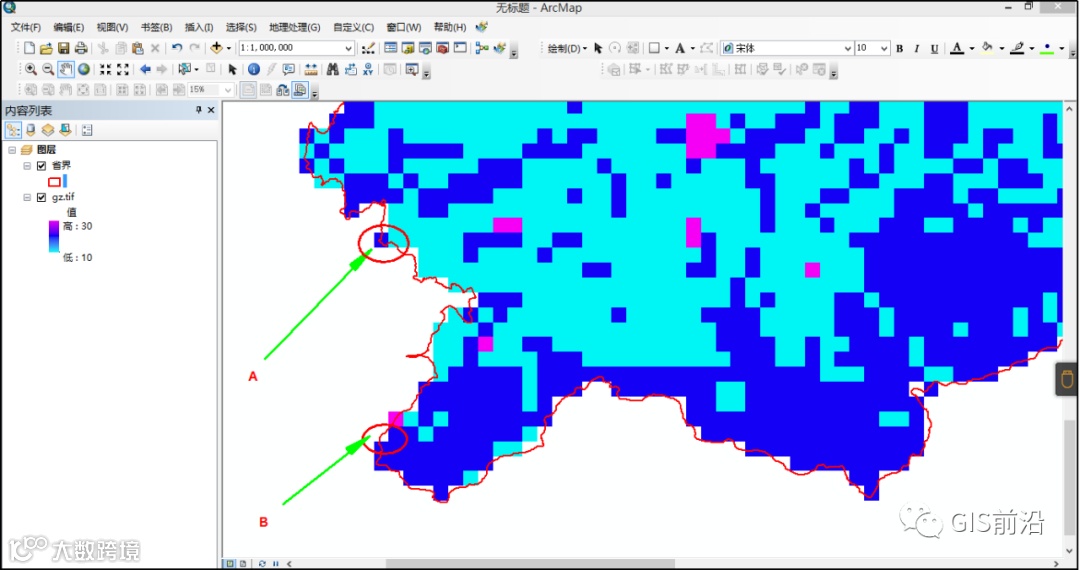Click the Add Data button
This screenshot has width=1080, height=570.
coord(216,48)
